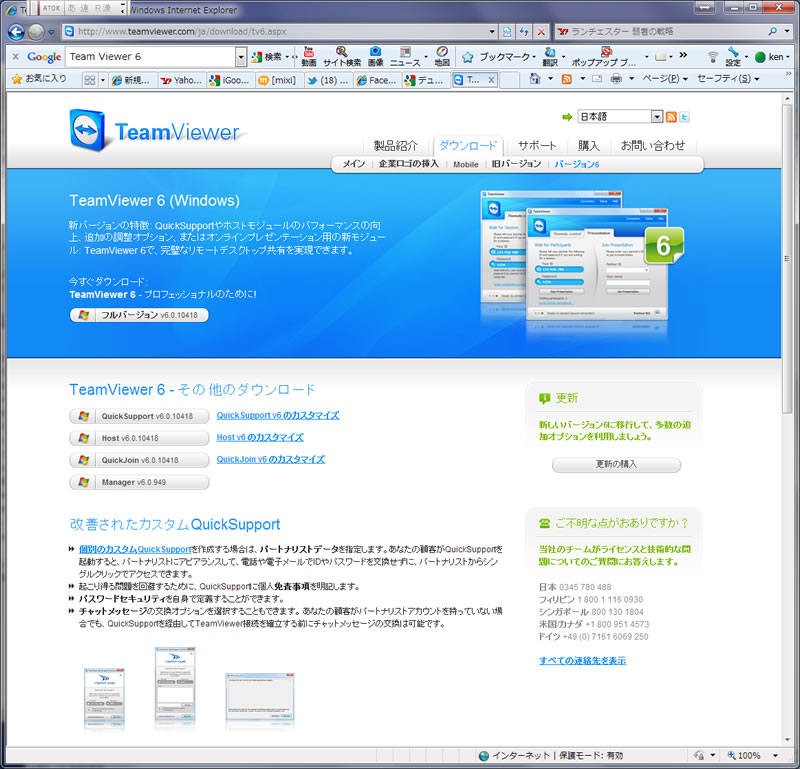Select the メイン submenu item
This screenshot has width=800, height=769.
click(x=354, y=164)
